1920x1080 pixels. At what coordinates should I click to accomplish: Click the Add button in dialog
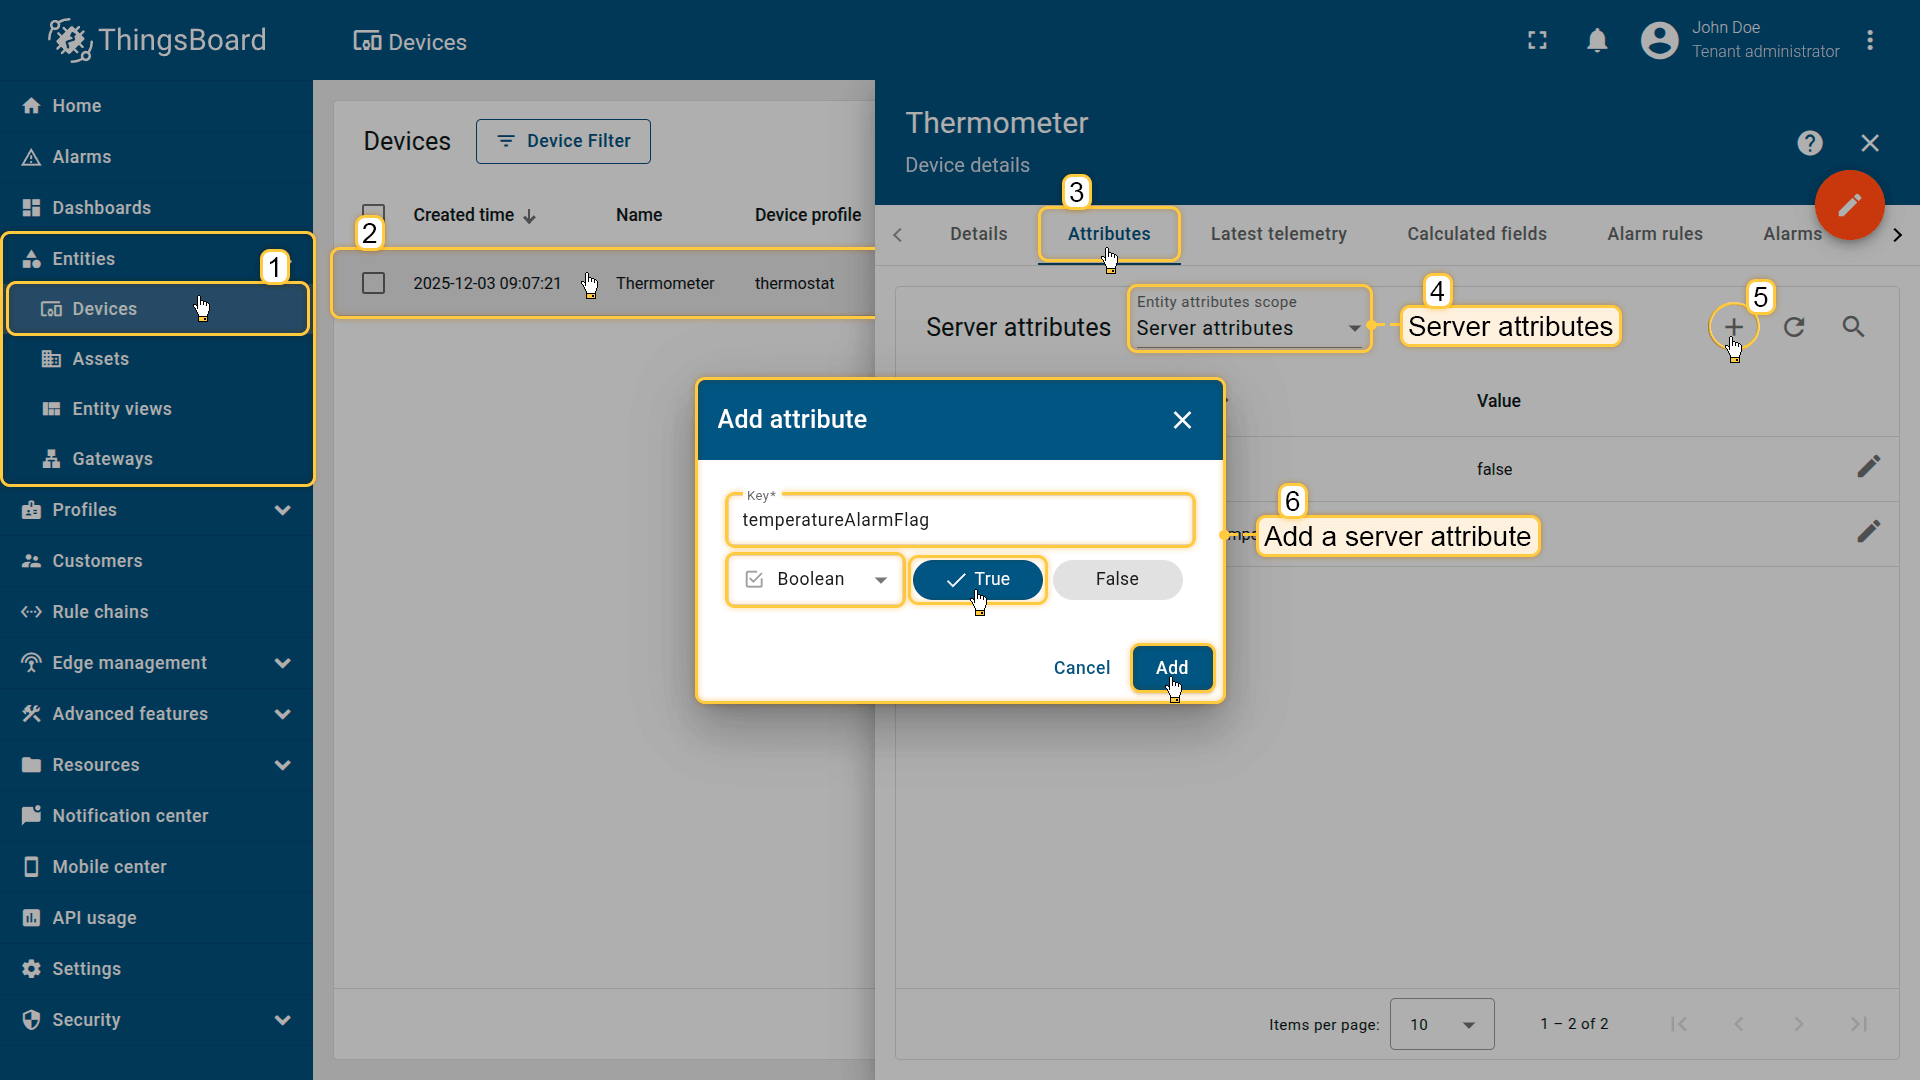point(1172,667)
